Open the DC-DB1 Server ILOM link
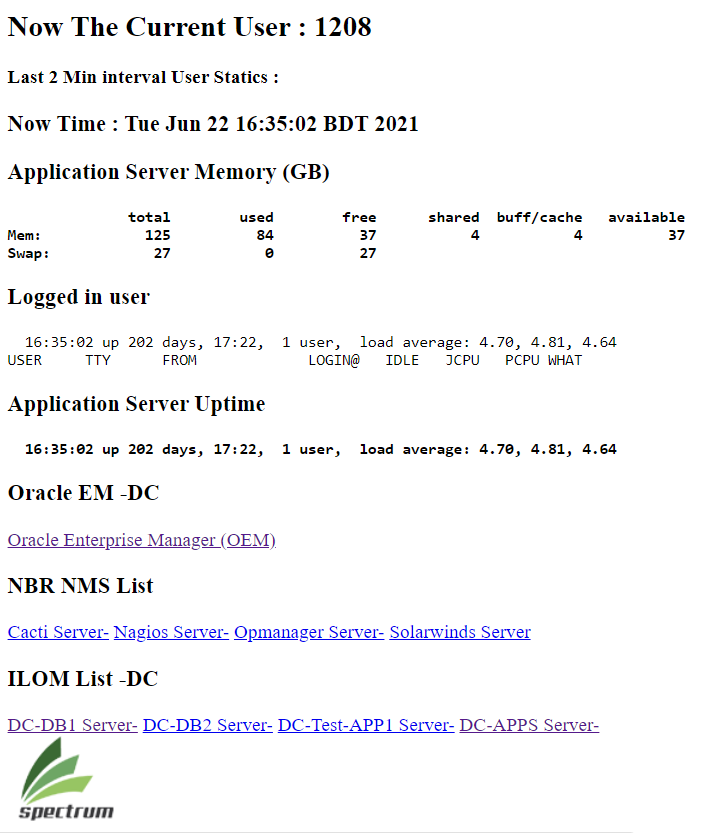This screenshot has height=833, width=721. tap(72, 725)
